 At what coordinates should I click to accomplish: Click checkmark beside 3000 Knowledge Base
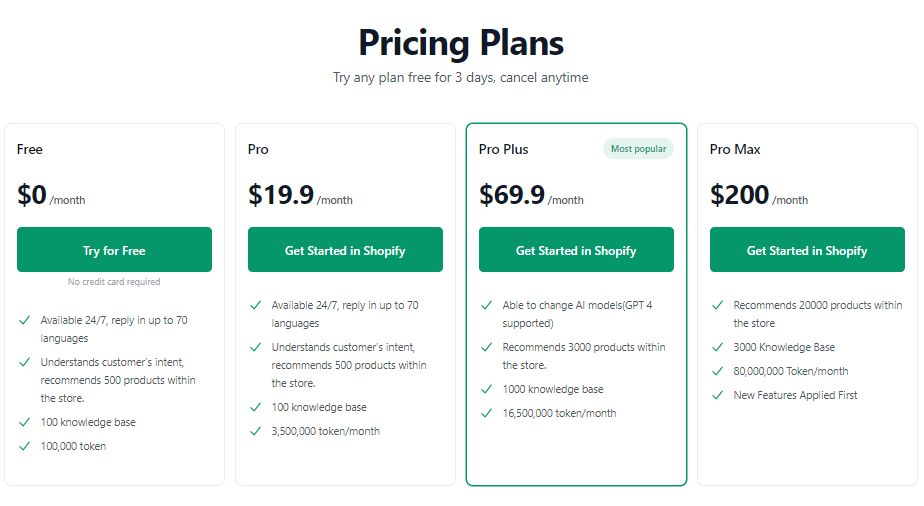(x=718, y=347)
